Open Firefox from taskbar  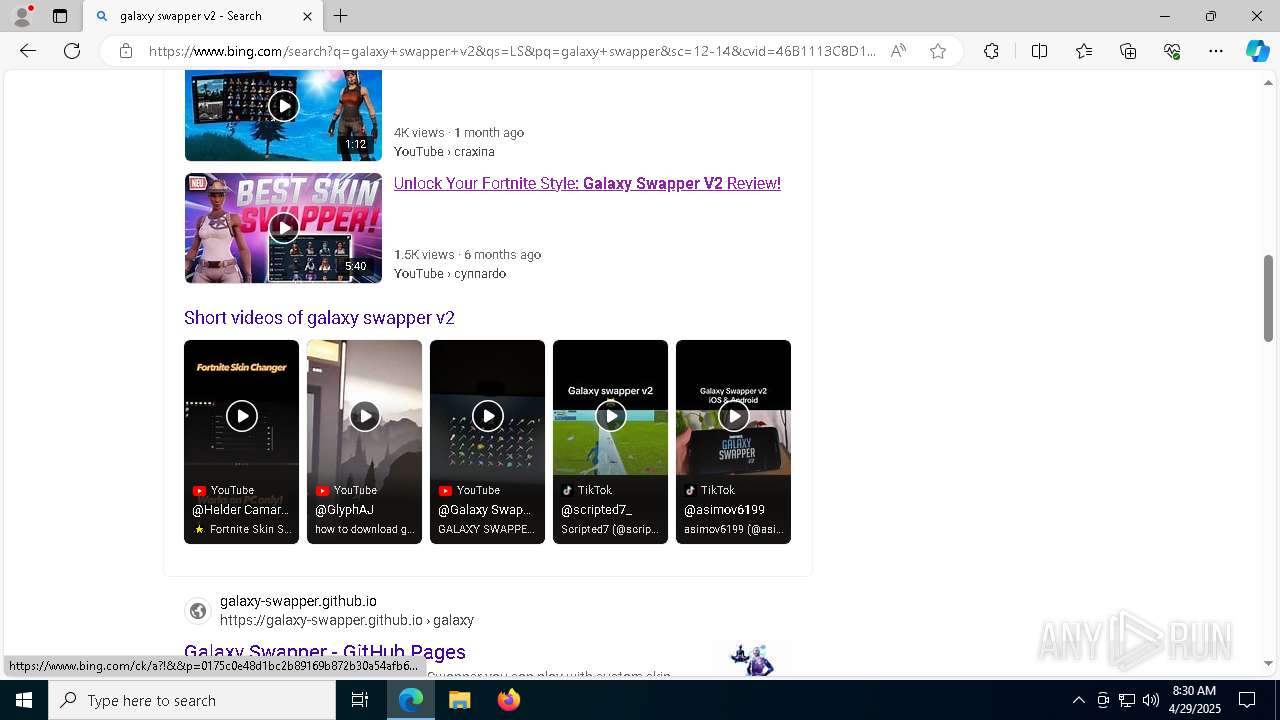point(508,700)
